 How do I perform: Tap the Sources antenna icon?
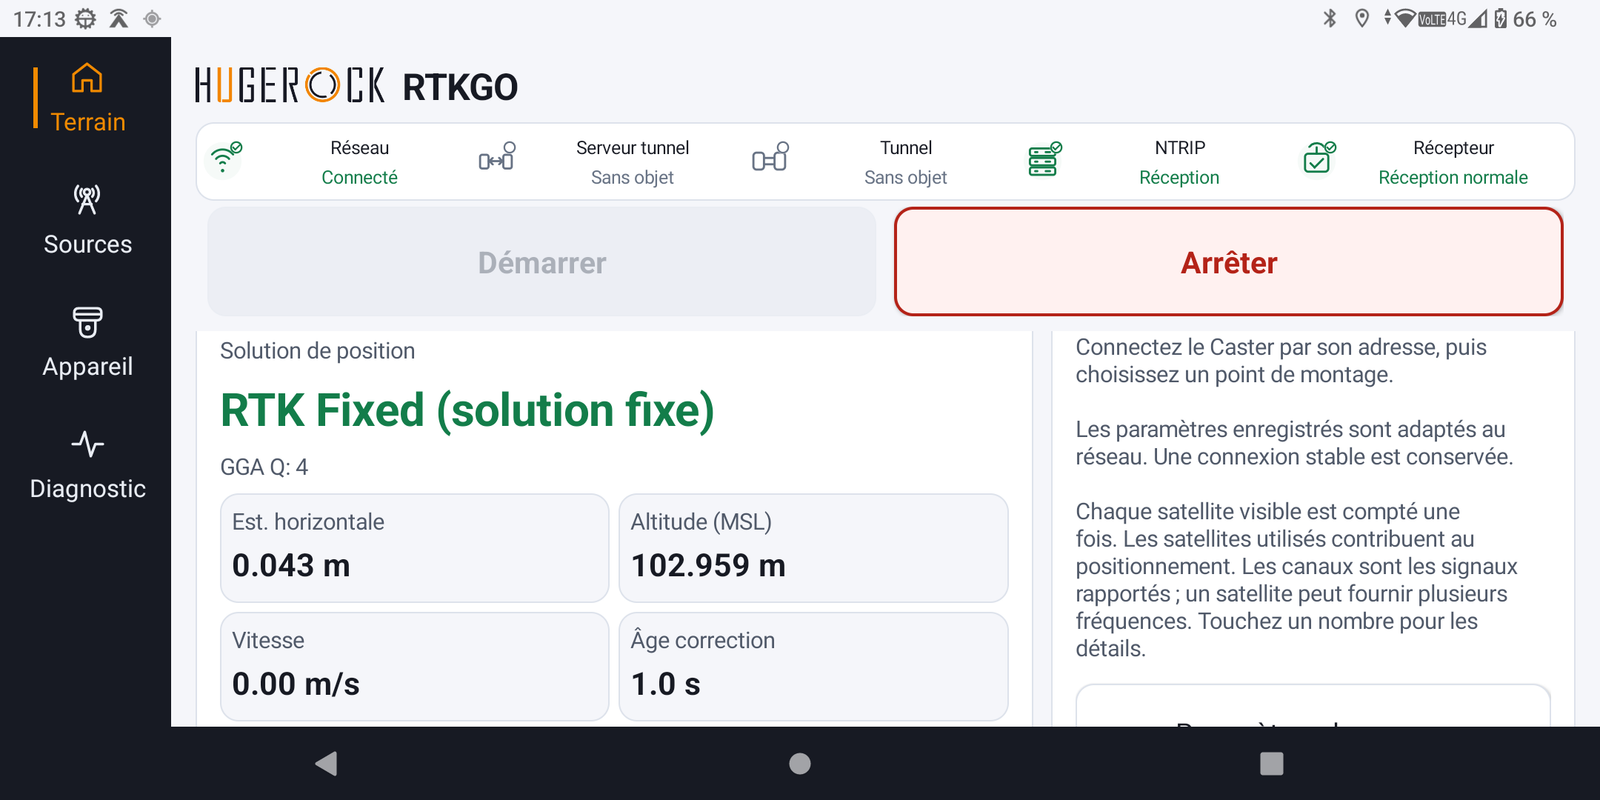click(x=87, y=200)
